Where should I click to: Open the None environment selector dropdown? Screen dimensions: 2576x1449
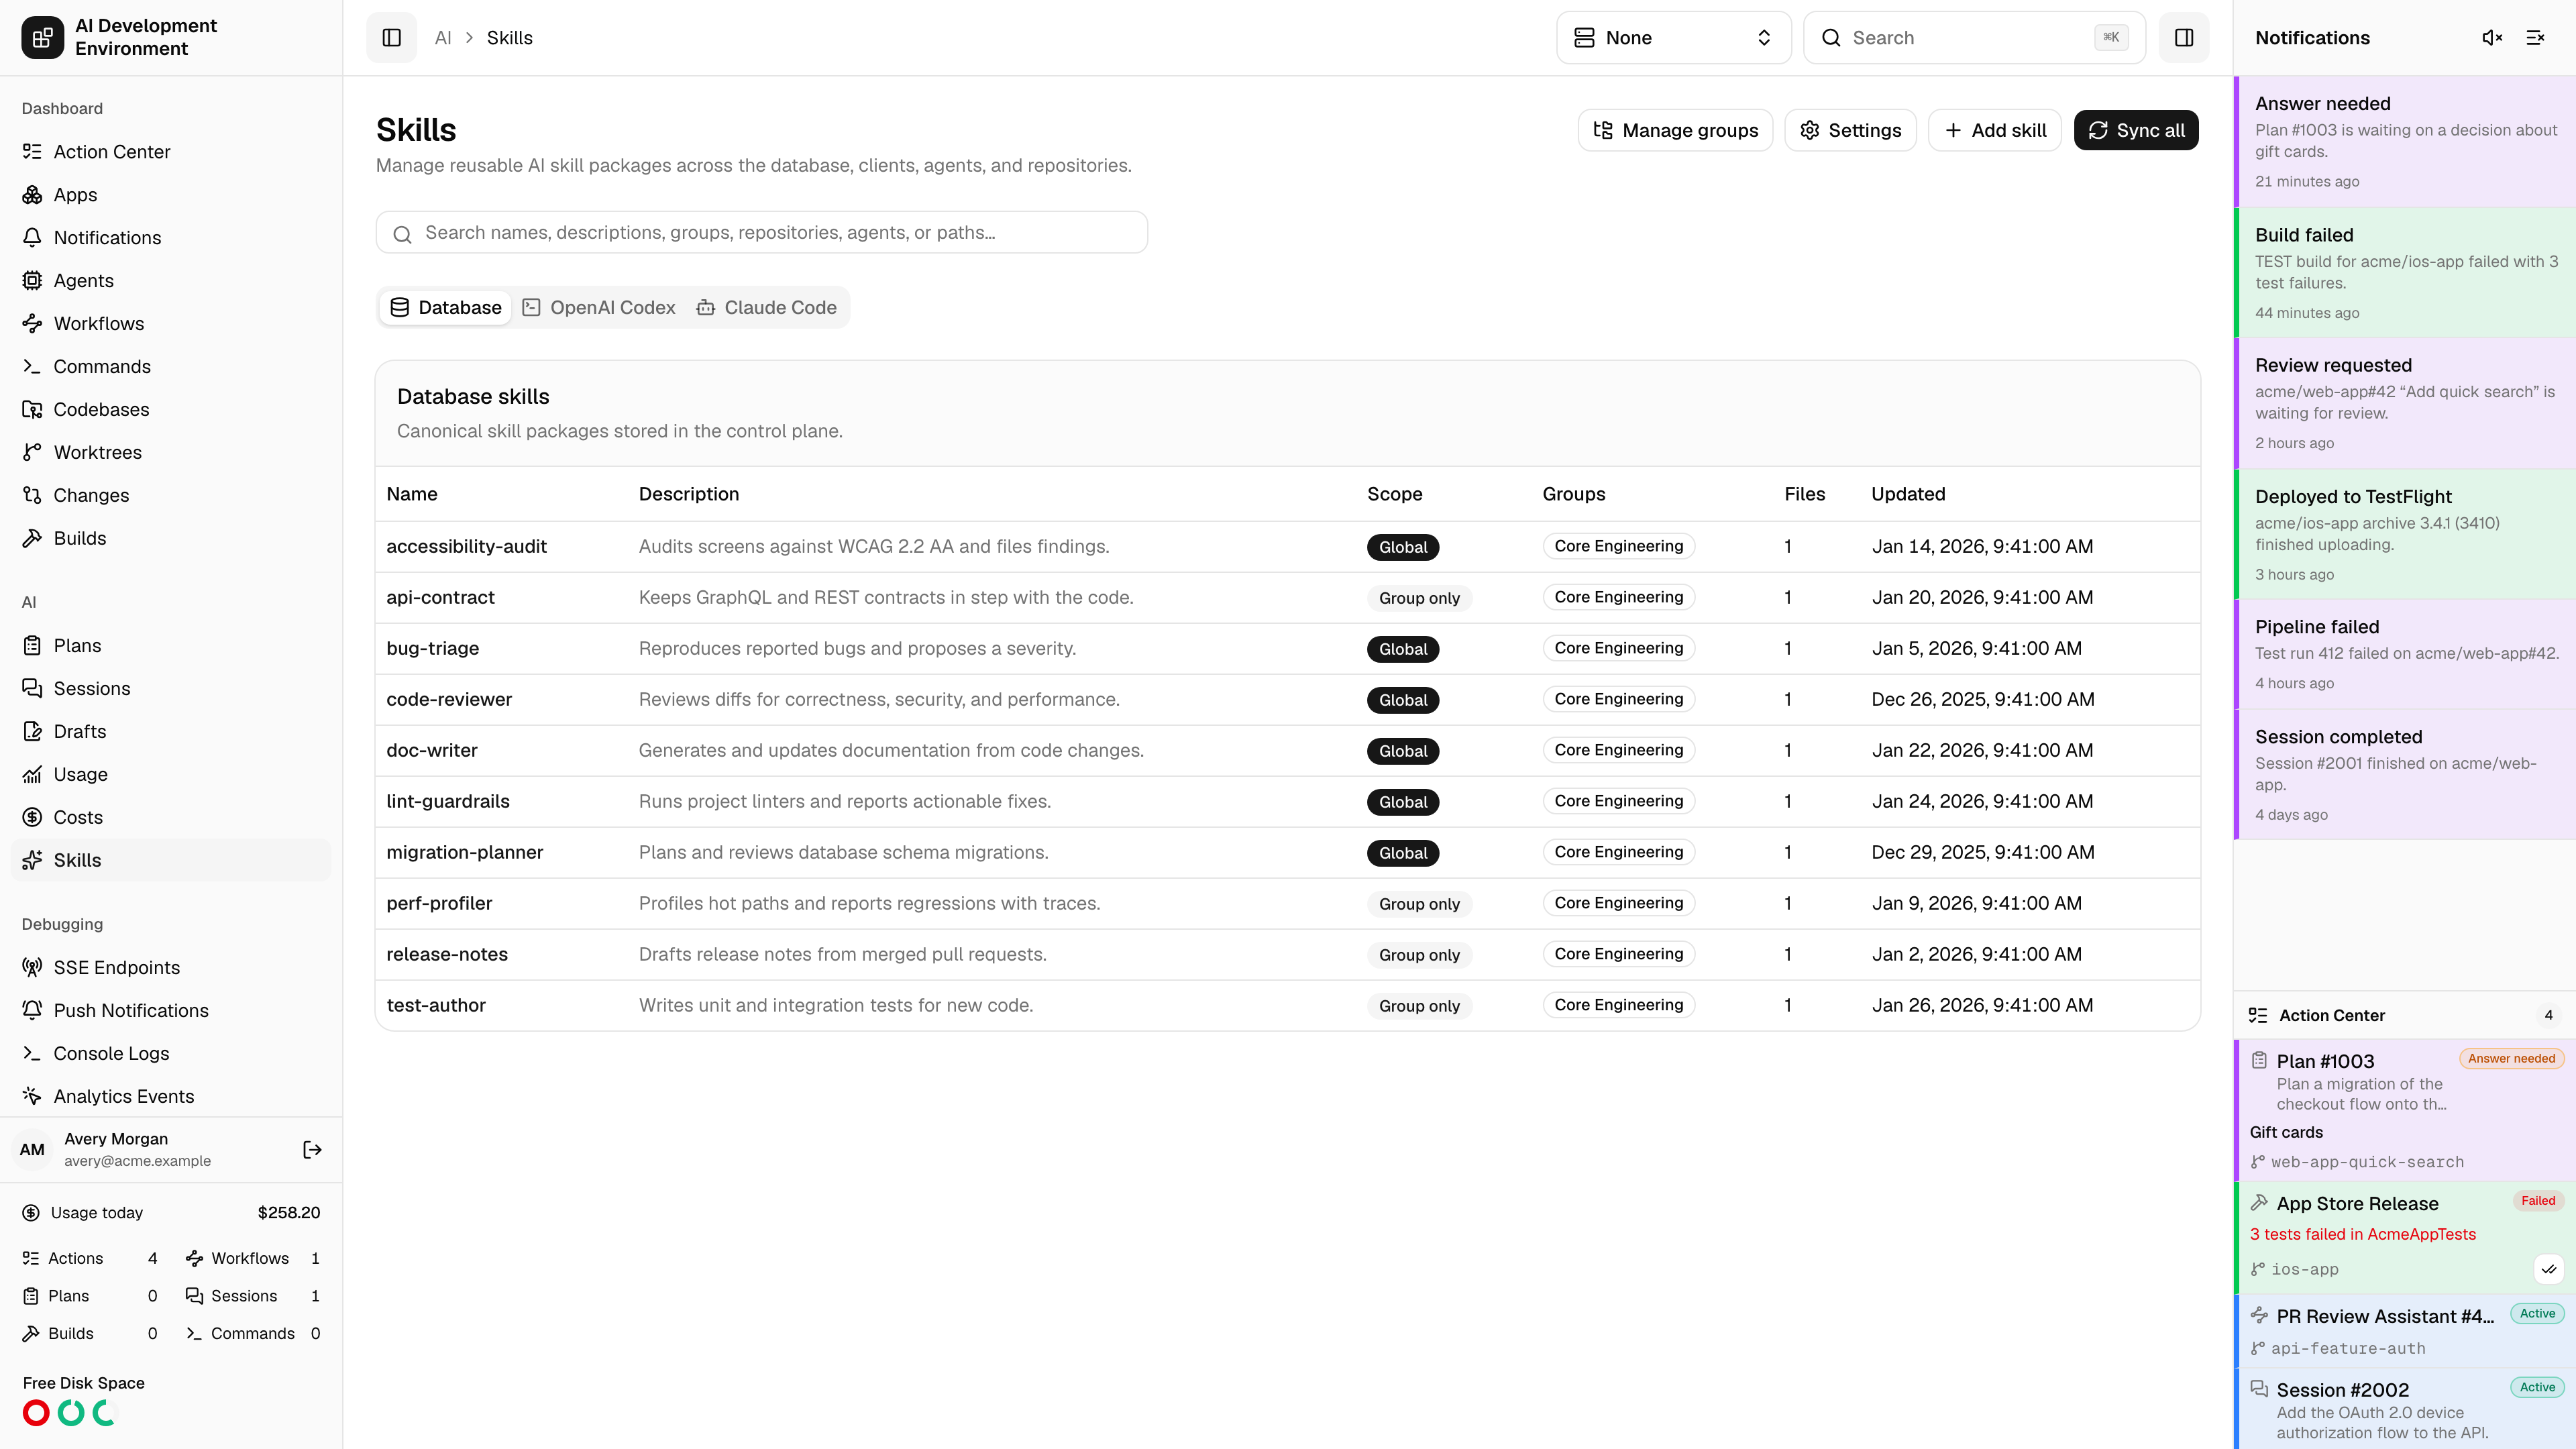click(1673, 37)
